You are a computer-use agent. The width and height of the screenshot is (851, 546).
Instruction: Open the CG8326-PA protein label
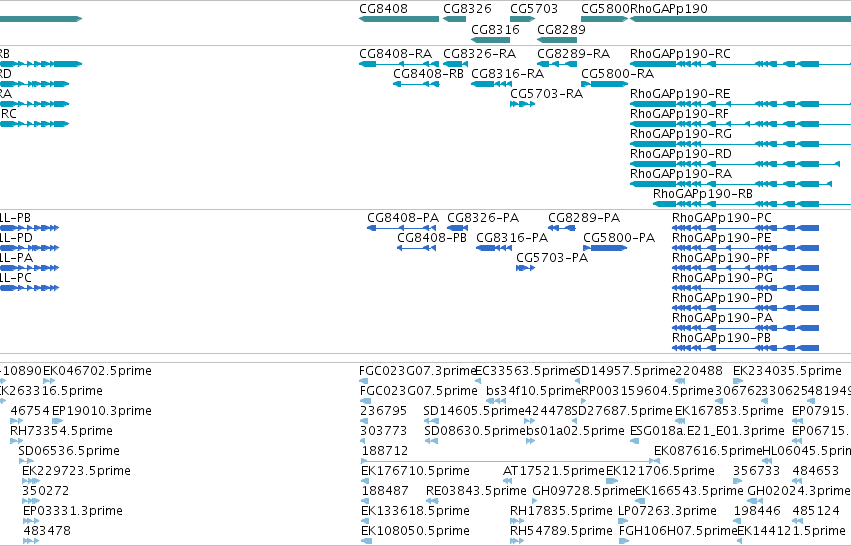click(x=483, y=218)
